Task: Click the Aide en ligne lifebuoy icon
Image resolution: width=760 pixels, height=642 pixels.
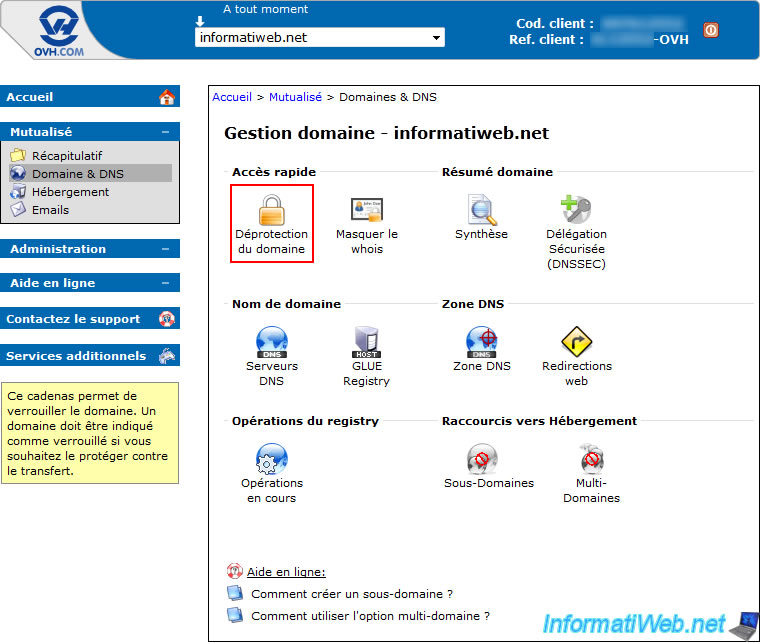Action: click(x=235, y=571)
